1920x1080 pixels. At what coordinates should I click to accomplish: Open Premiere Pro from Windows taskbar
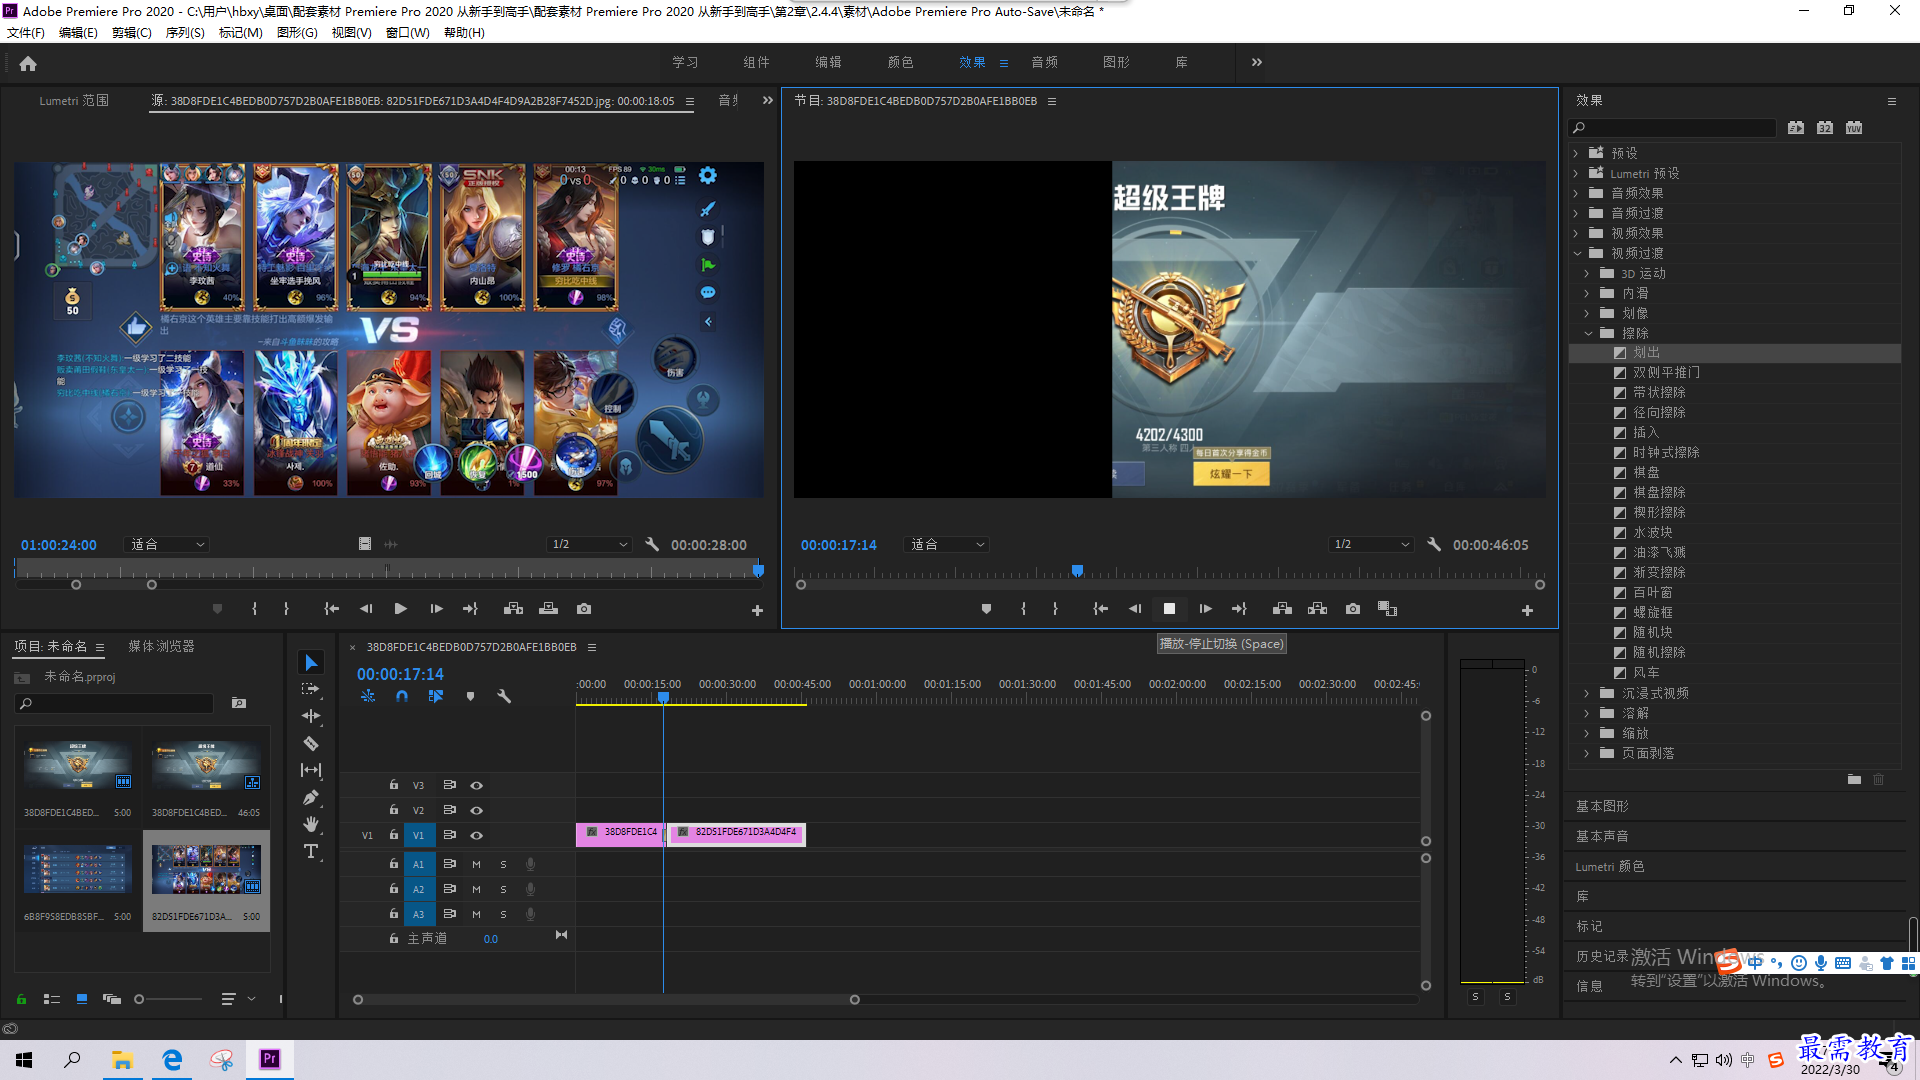point(270,1059)
